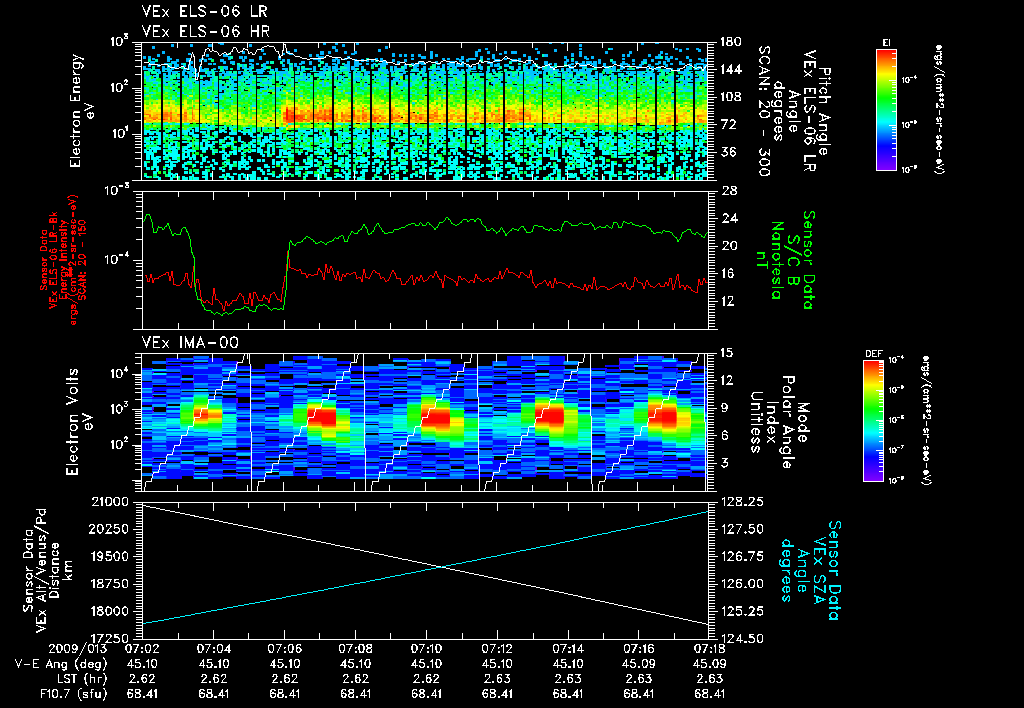Click the '15' polar angle index tick
Image resolution: width=1024 pixels, height=708 pixels.
726,353
